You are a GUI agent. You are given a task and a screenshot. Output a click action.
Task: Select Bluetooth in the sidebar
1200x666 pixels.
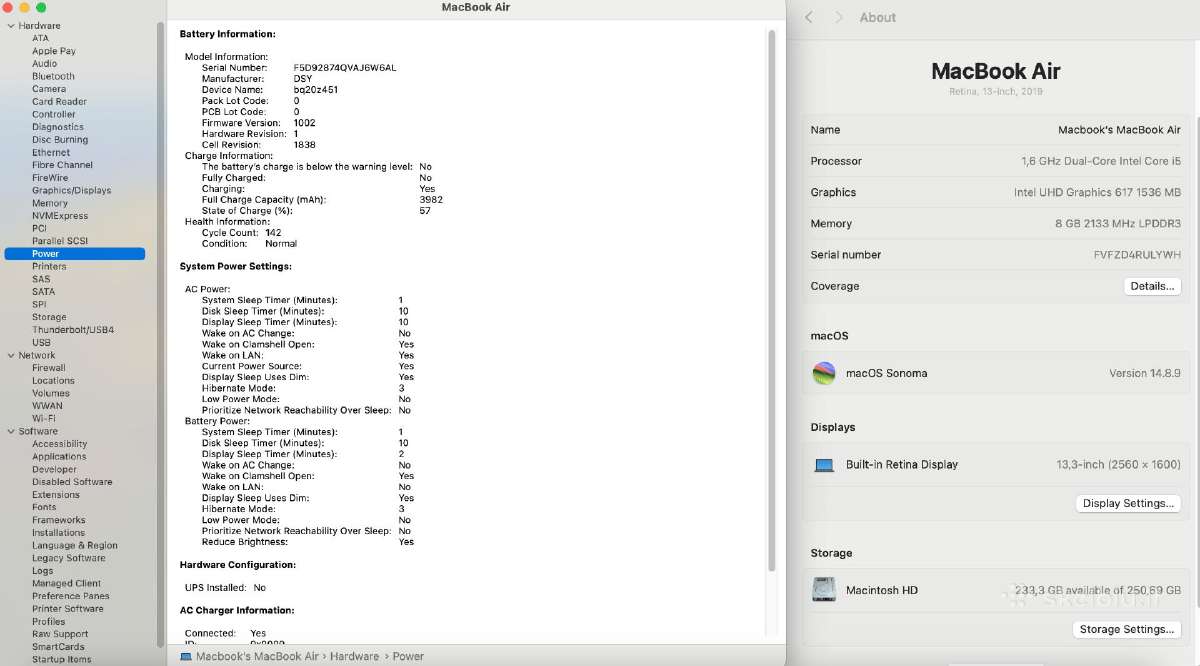[53, 76]
